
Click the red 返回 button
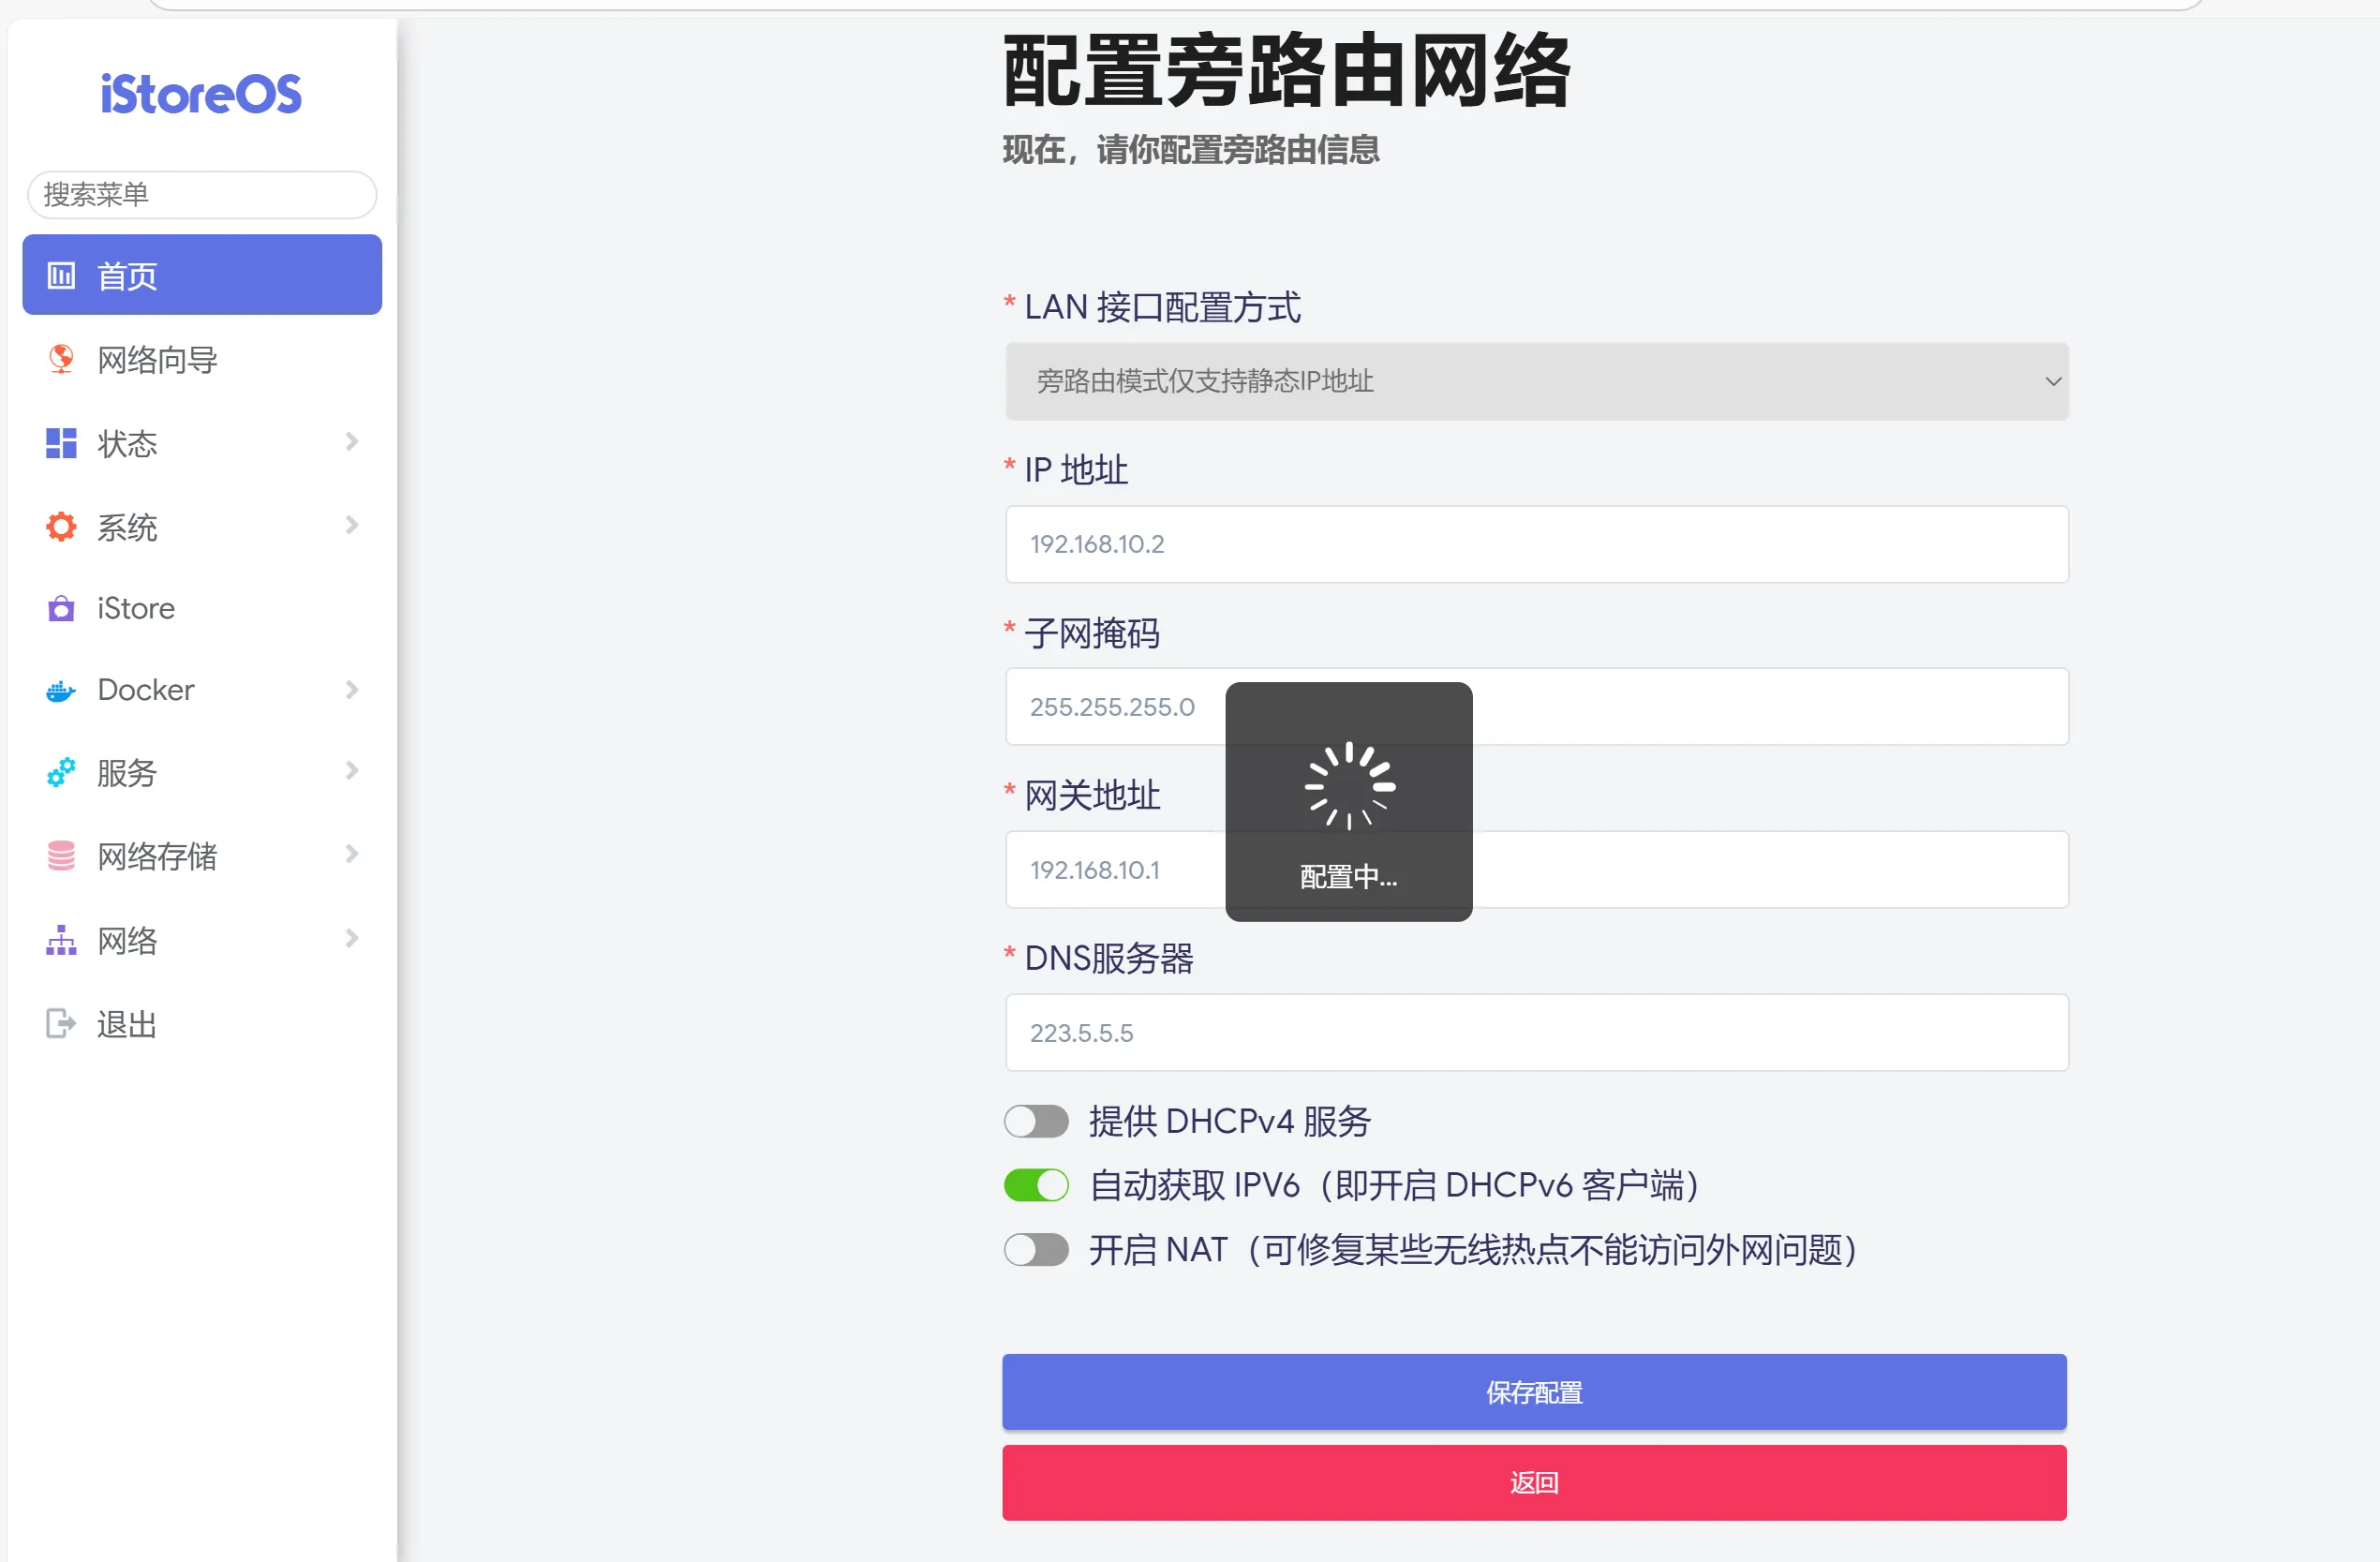pyautogui.click(x=1534, y=1483)
